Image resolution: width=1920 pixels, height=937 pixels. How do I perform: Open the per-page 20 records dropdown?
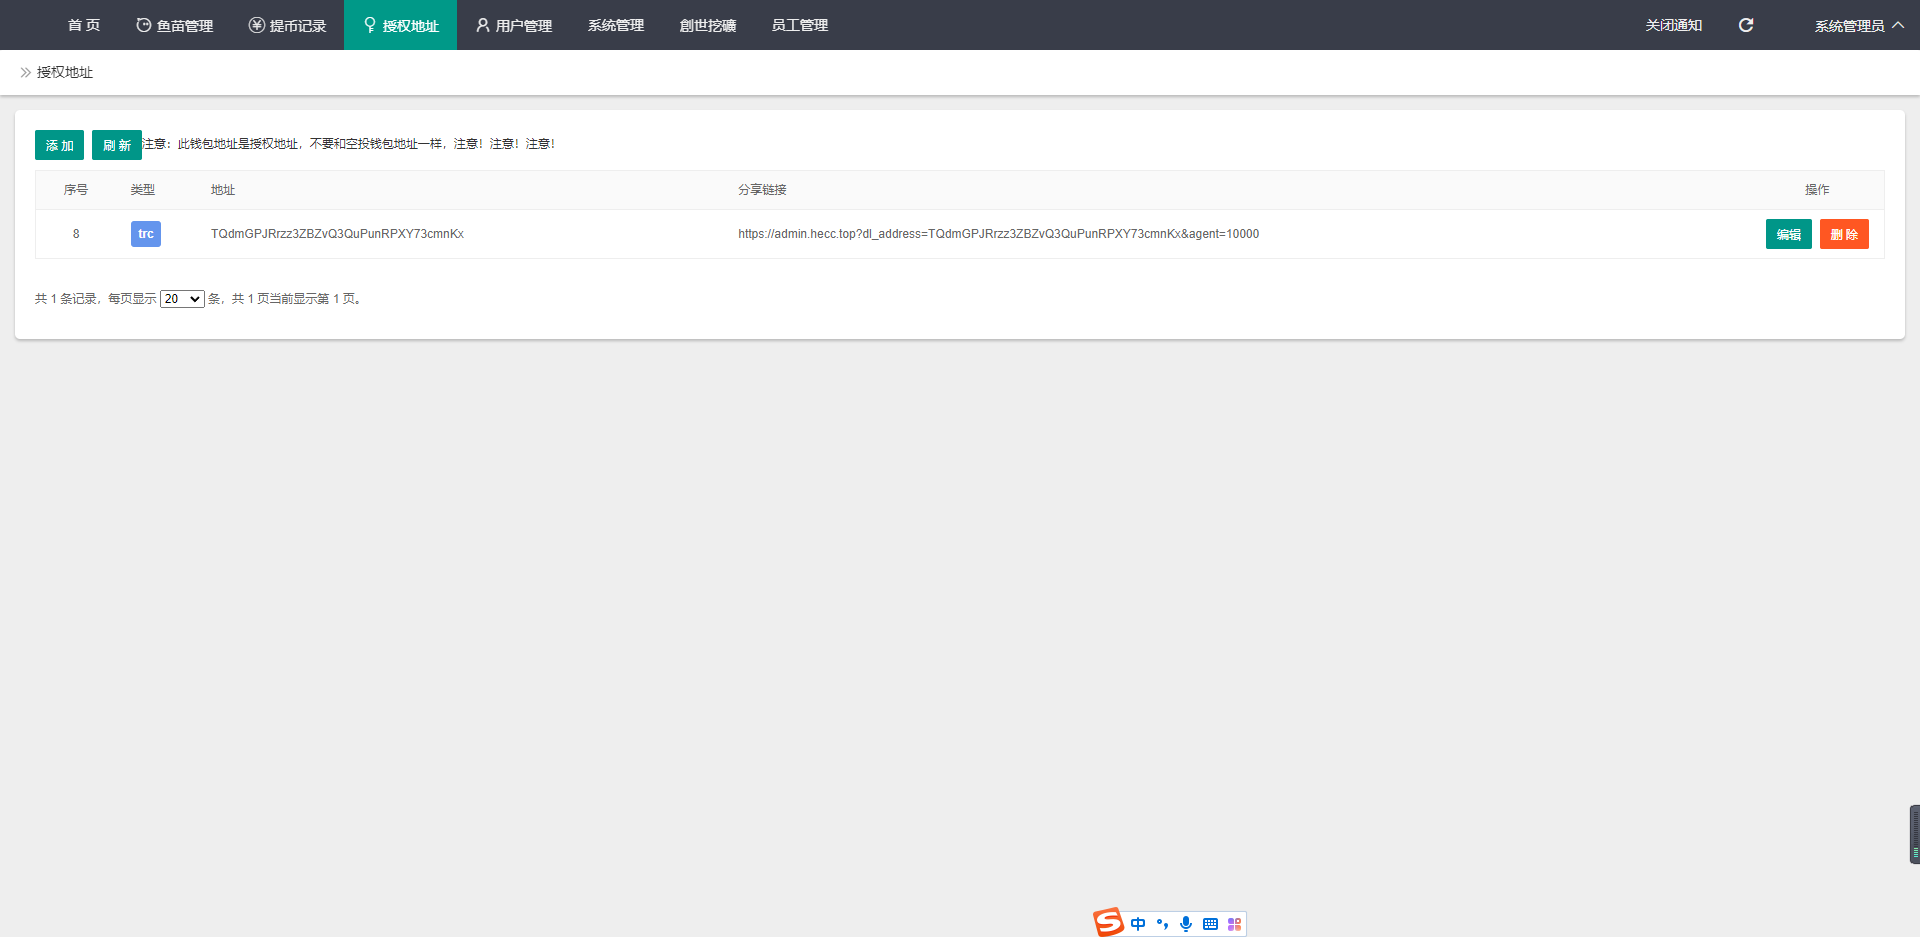tap(182, 299)
